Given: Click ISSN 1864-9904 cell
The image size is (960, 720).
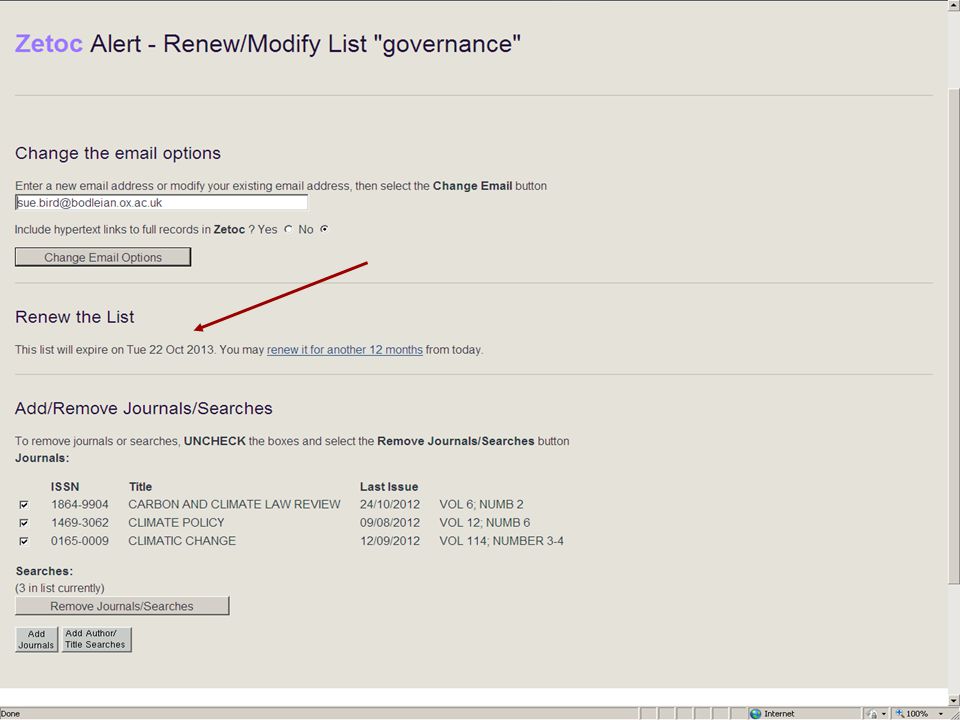Looking at the screenshot, I should tap(80, 504).
